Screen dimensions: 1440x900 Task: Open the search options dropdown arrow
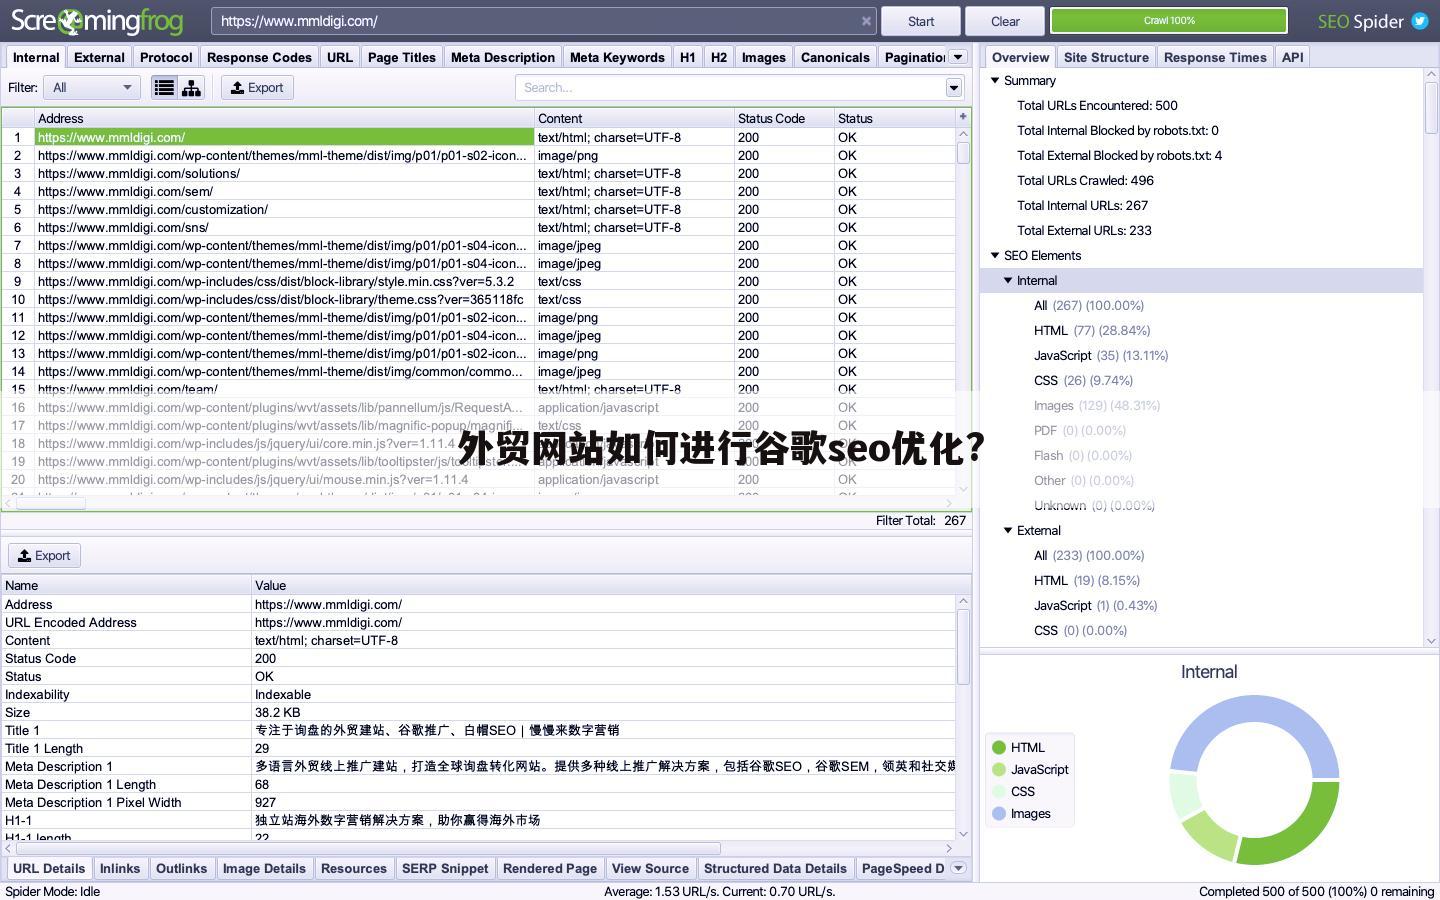[954, 88]
